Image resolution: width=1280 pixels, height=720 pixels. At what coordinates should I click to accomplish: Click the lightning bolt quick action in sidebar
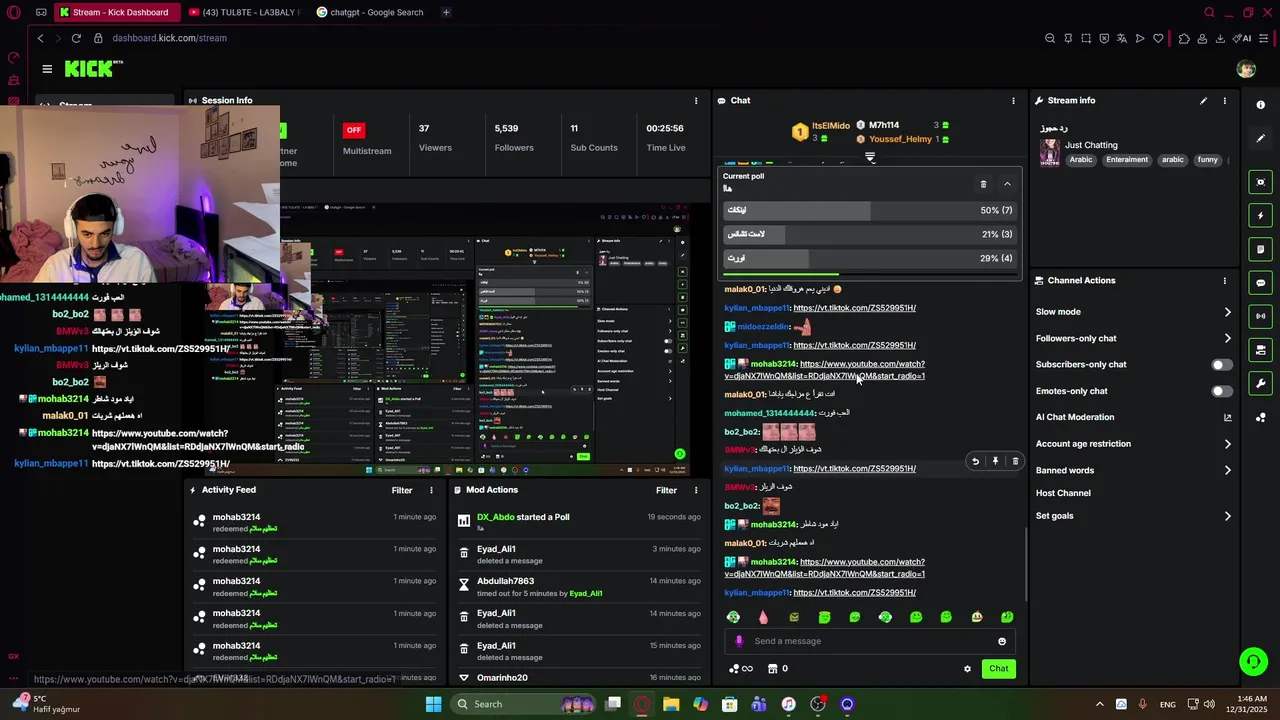point(1260,215)
